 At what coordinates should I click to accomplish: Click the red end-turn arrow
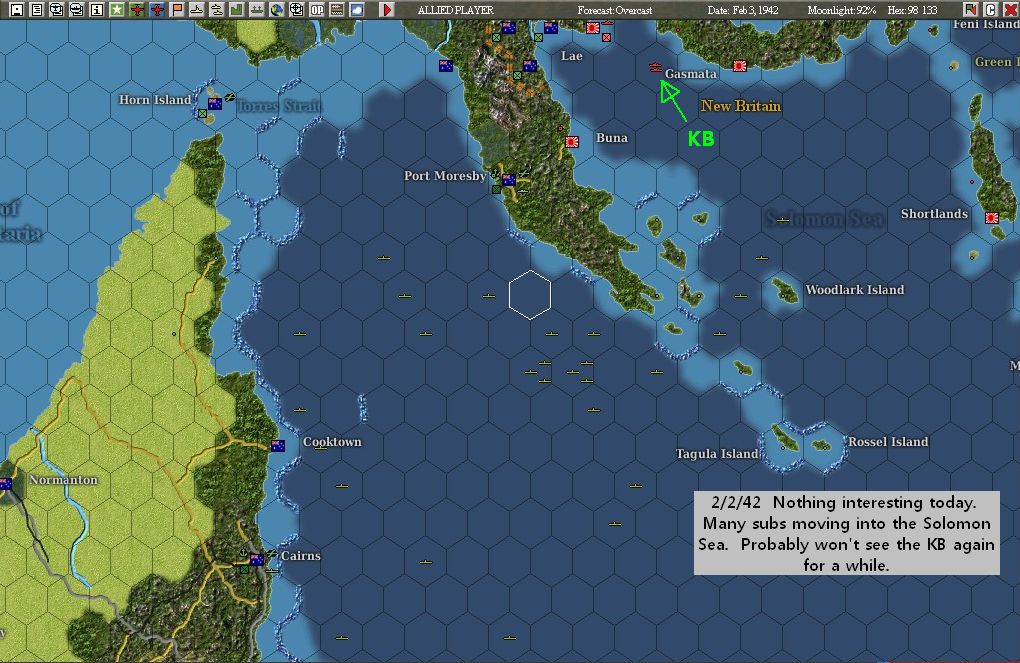coord(387,10)
